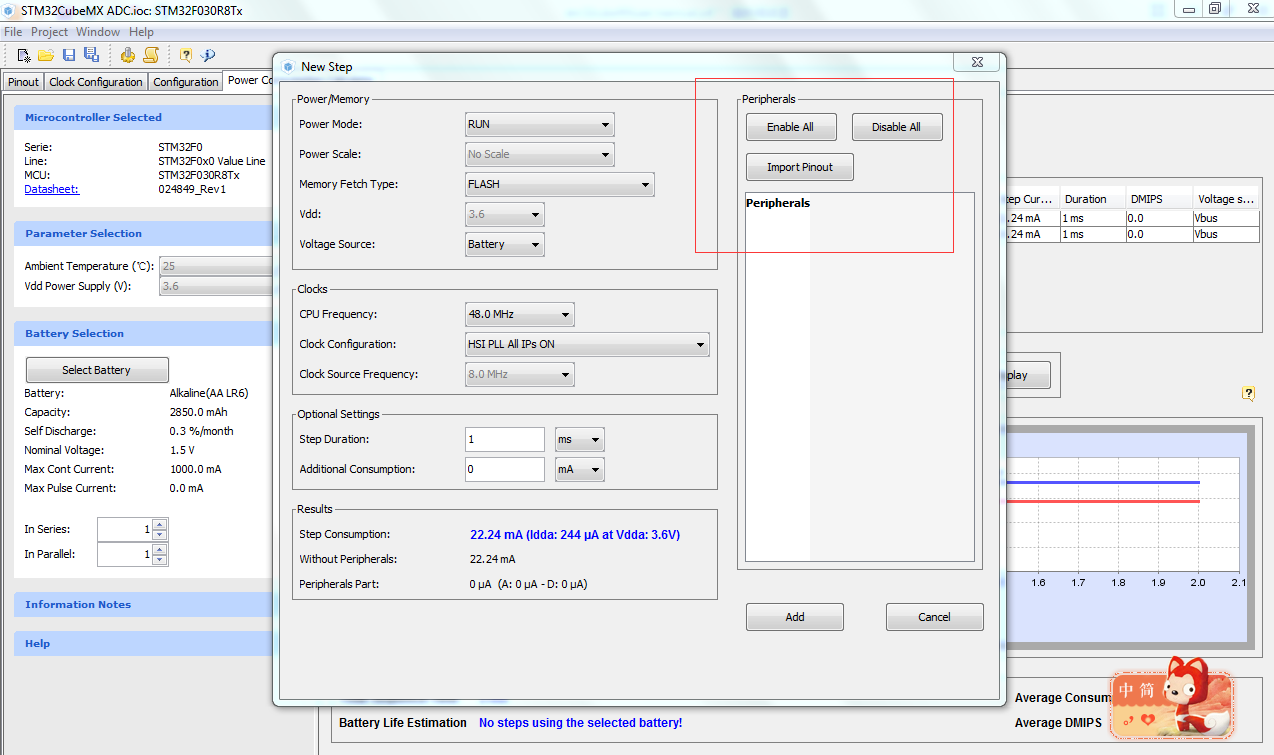Image resolution: width=1274 pixels, height=755 pixels.
Task: Open the Step Duration unit dropdown showing ms
Action: pos(580,439)
